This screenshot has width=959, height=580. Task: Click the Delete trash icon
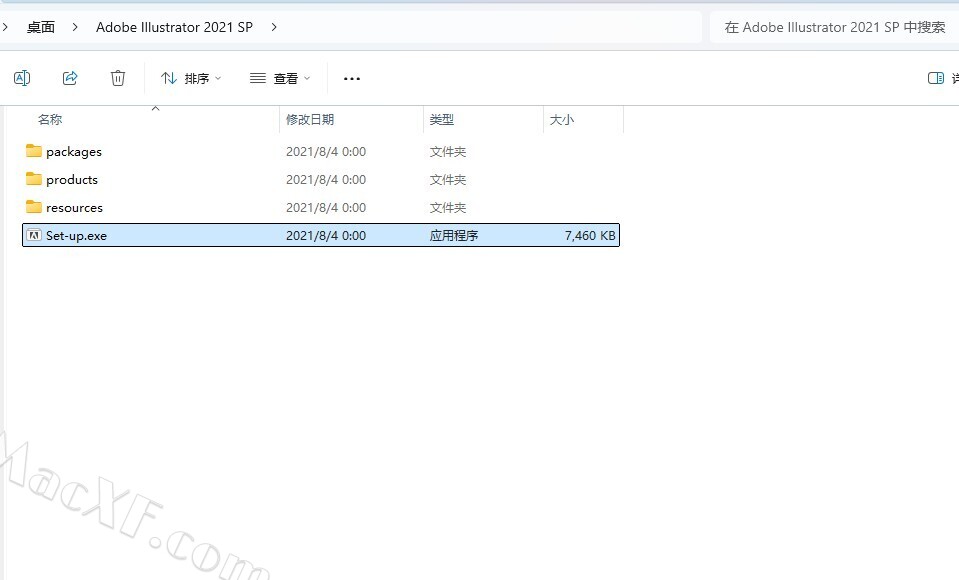(x=117, y=78)
